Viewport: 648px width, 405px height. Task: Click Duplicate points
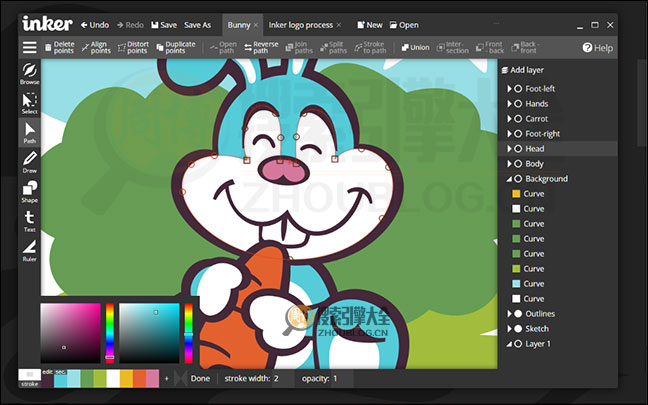(x=176, y=48)
